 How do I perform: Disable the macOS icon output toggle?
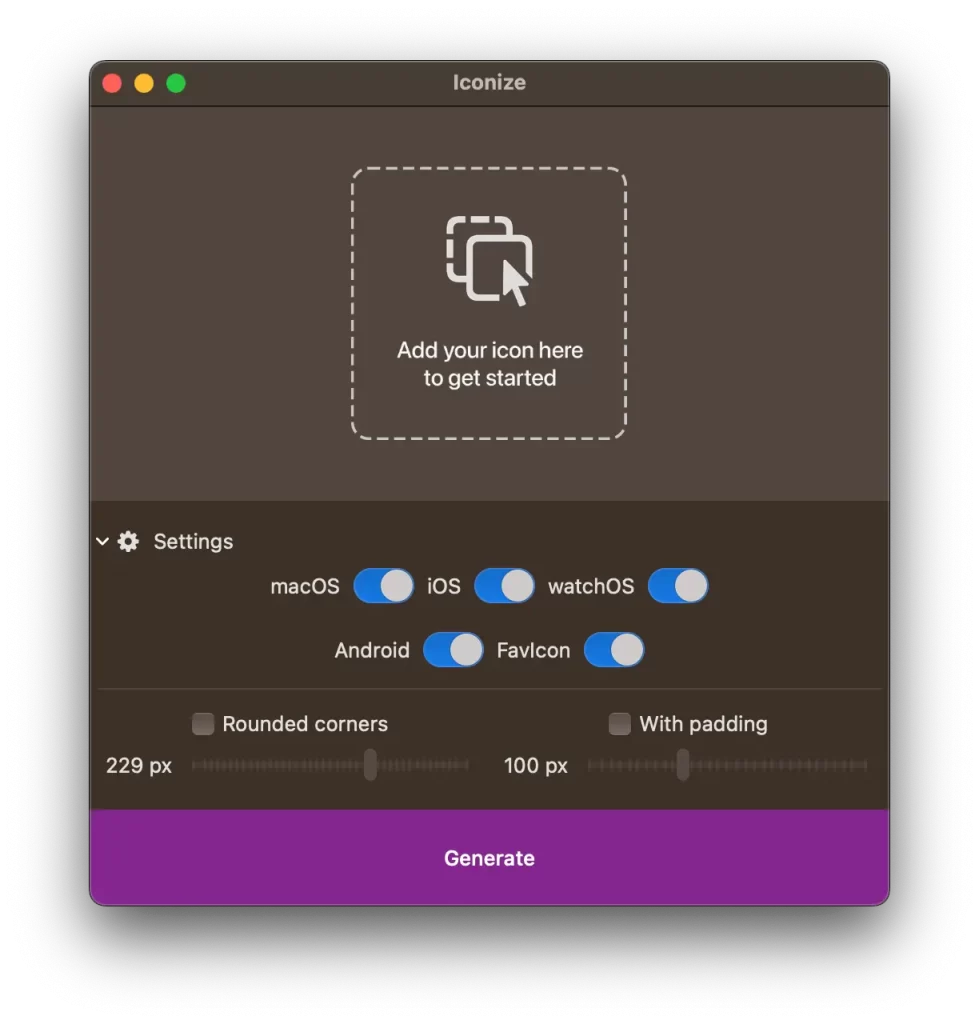384,586
